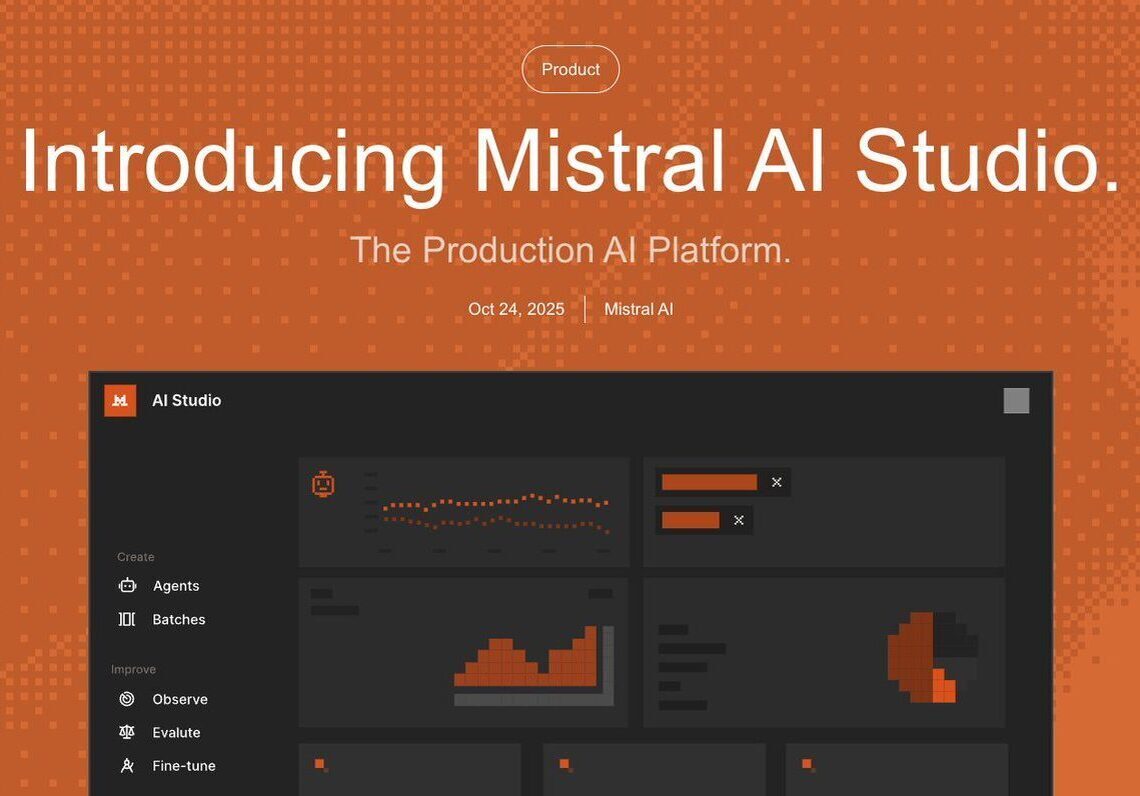Viewport: 1140px width, 796px height.
Task: Open Batches in the sidebar
Action: tap(179, 619)
